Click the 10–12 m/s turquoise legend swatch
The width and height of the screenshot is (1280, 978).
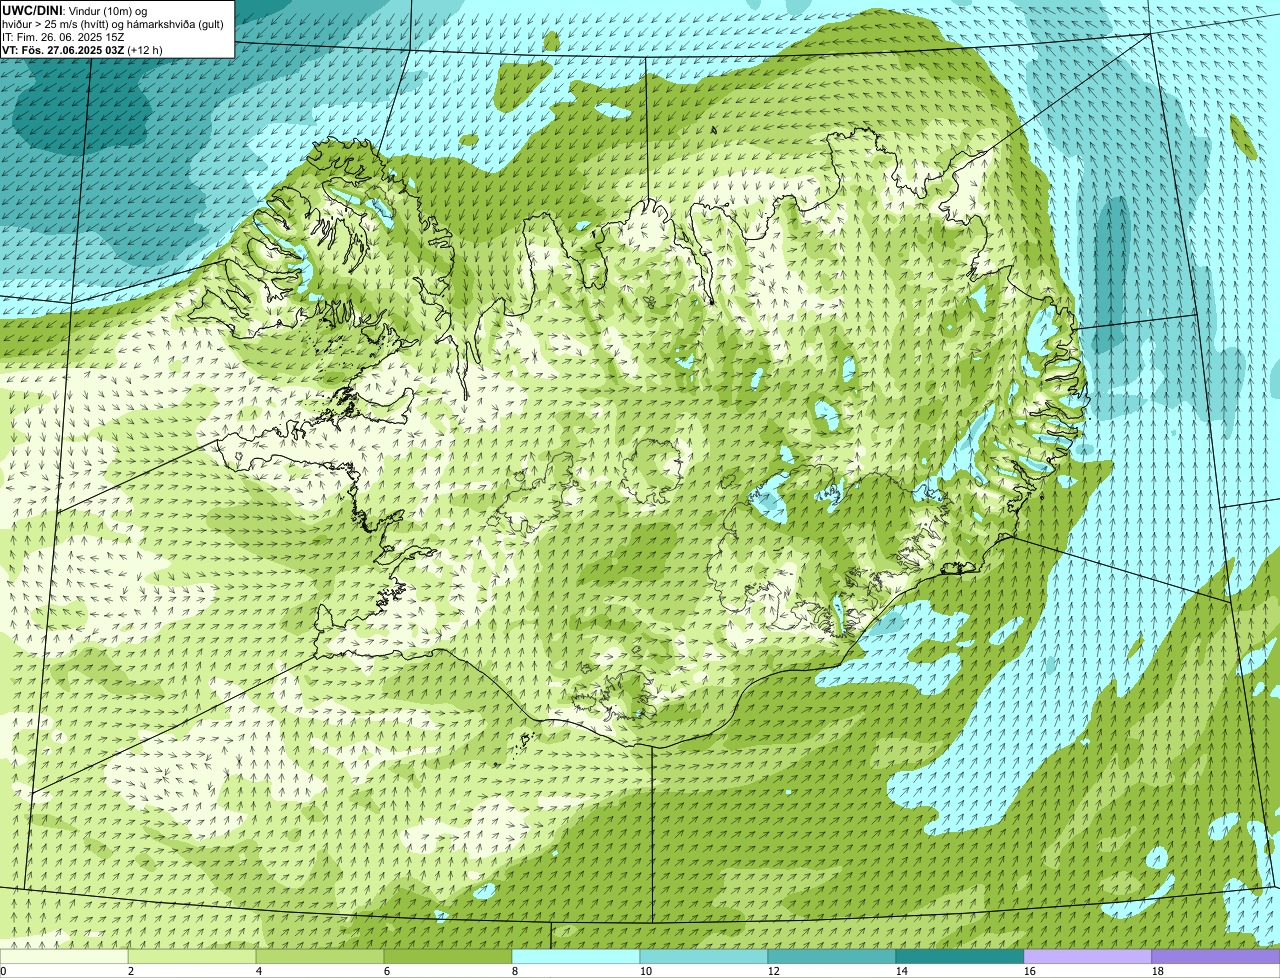tap(704, 956)
